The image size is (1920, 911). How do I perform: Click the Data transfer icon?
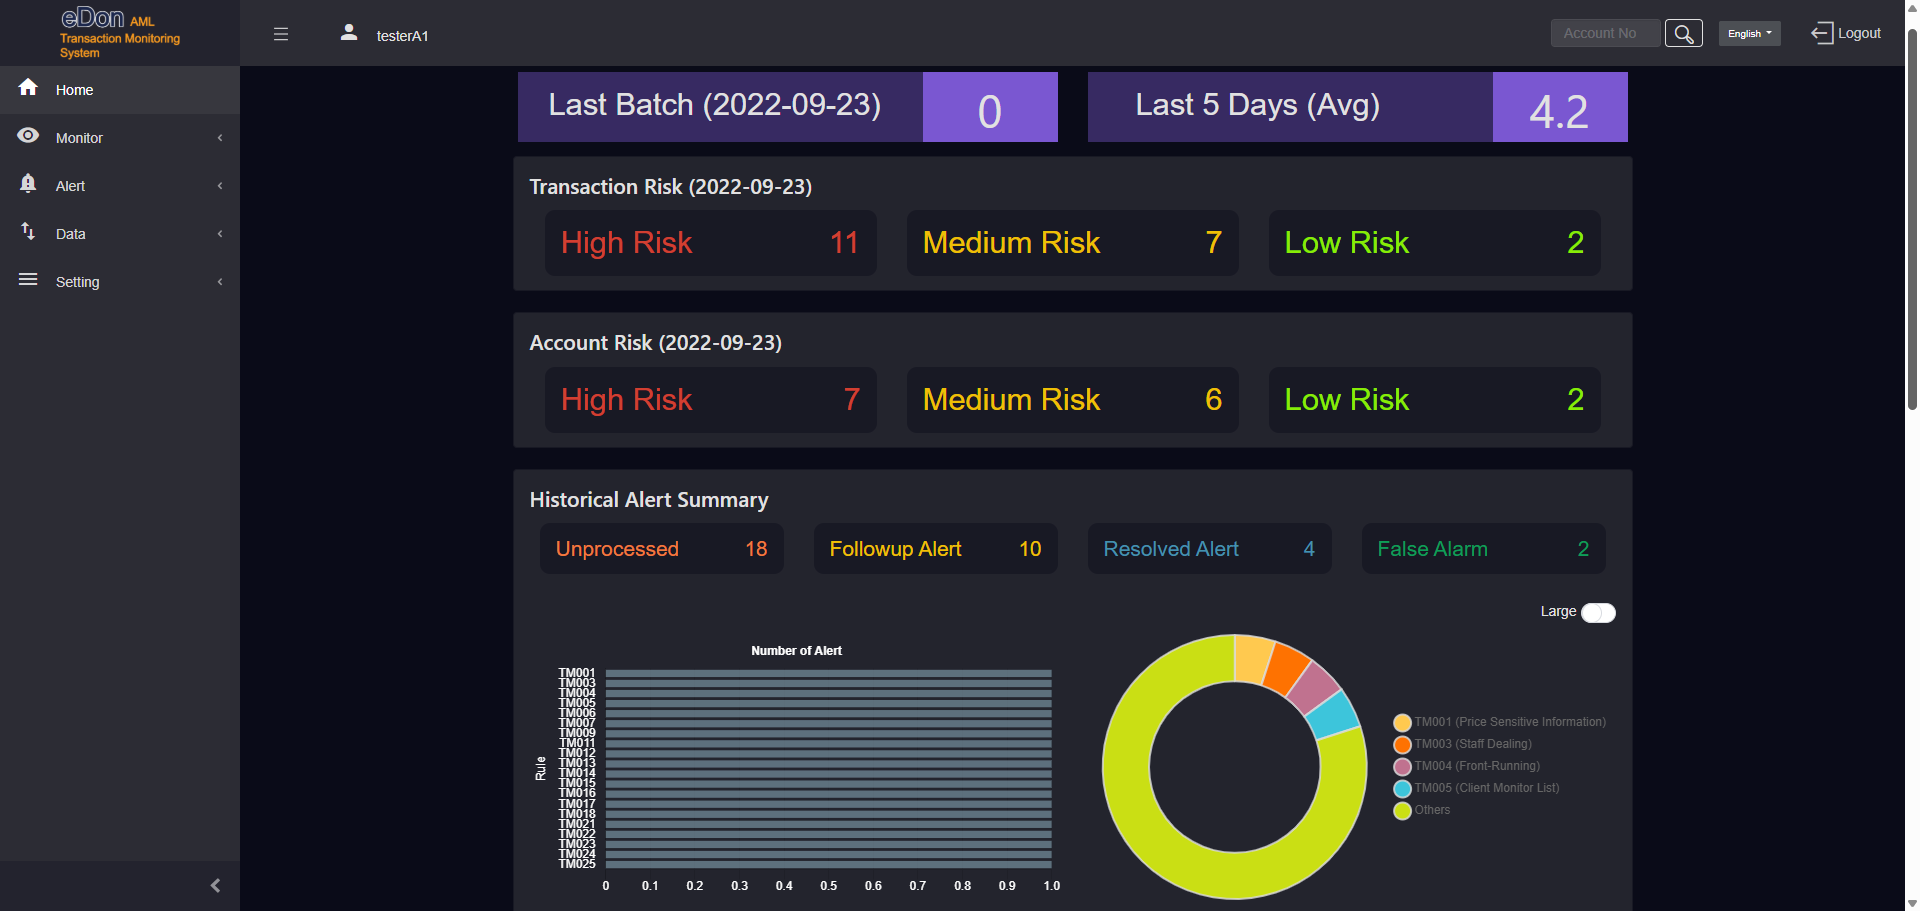pos(29,232)
